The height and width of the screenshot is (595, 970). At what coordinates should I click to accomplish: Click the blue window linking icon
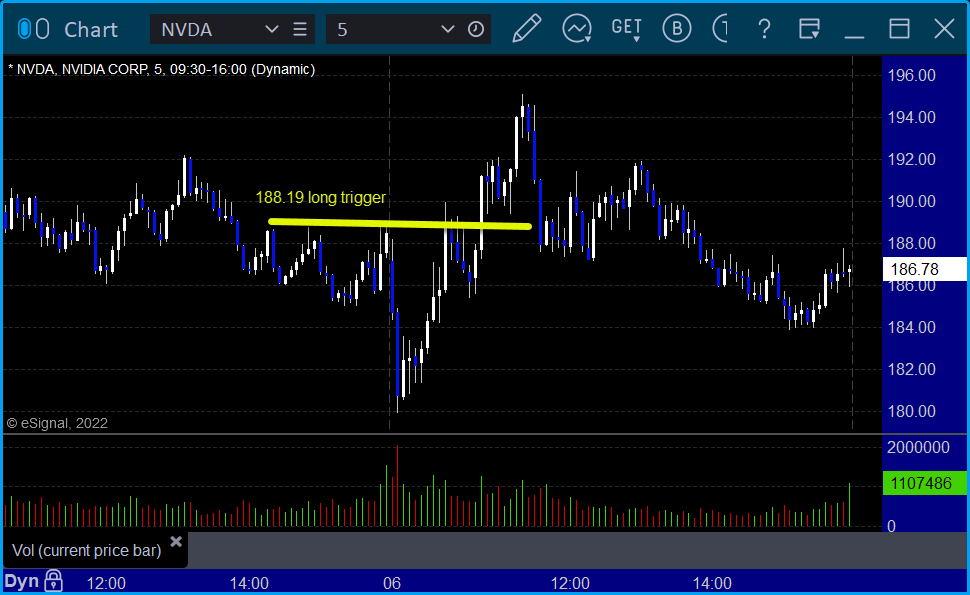24,29
